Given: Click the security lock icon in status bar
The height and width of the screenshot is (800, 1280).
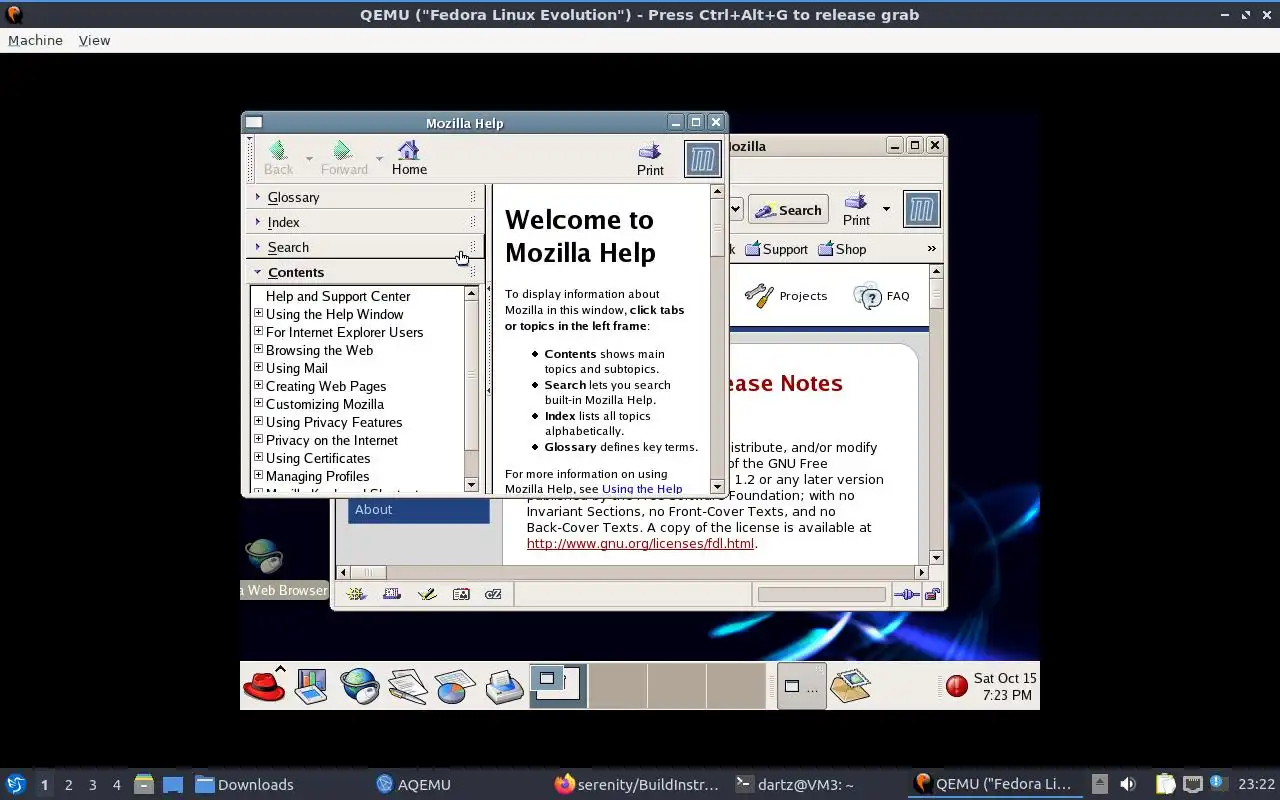Looking at the screenshot, I should (932, 595).
